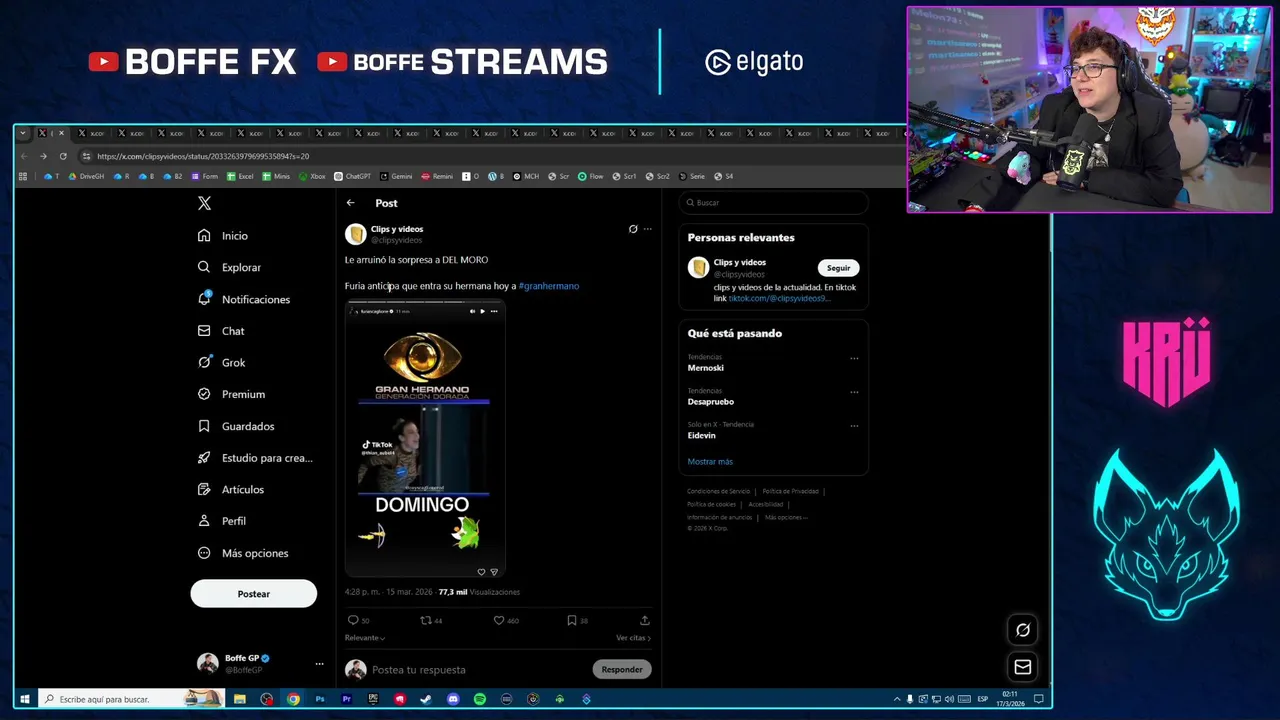This screenshot has width=1280, height=720.
Task: Click the Buscar search field
Action: [773, 202]
